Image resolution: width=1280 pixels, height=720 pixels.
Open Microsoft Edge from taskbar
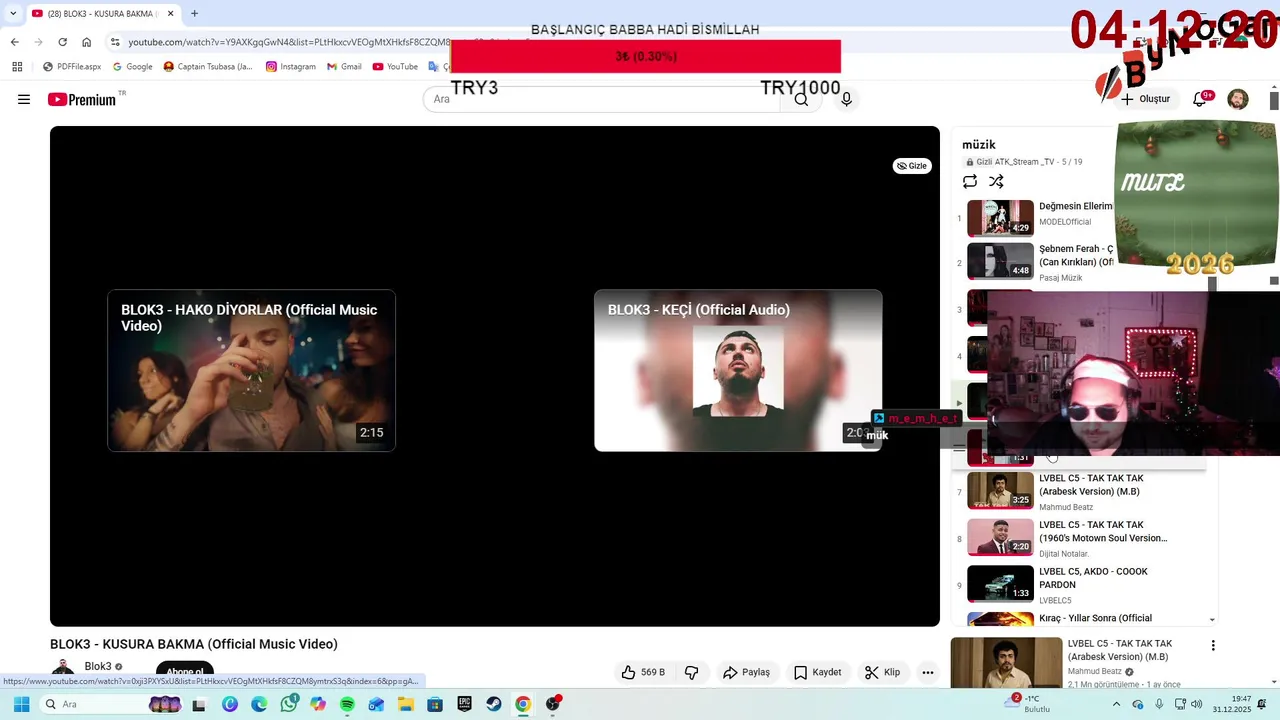click(260, 704)
